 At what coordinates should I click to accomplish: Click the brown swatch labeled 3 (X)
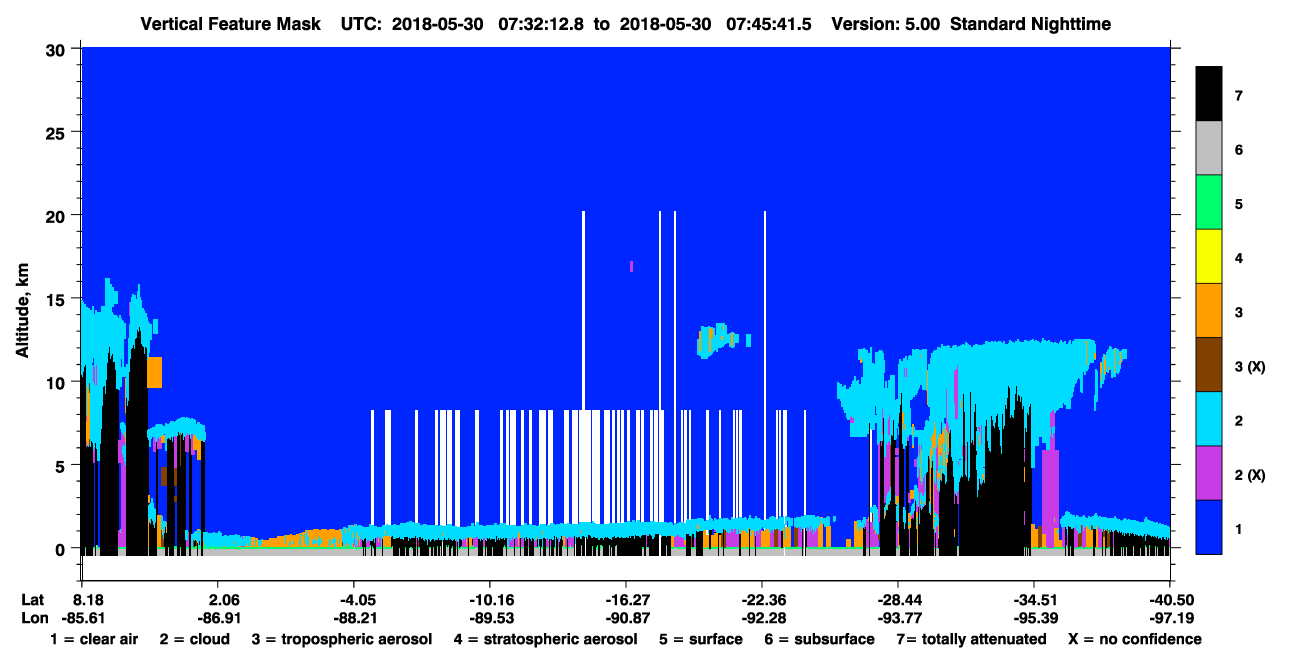[x=1209, y=365]
